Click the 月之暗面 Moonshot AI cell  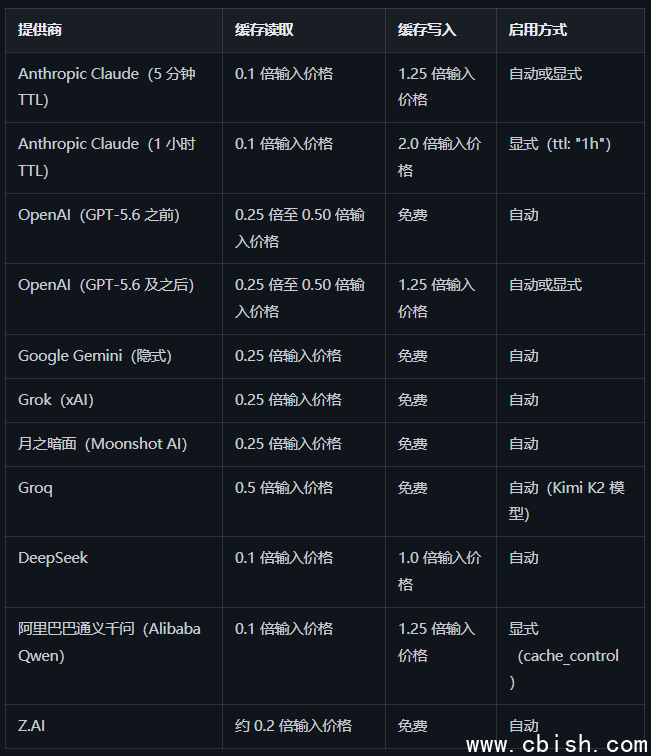(x=113, y=444)
